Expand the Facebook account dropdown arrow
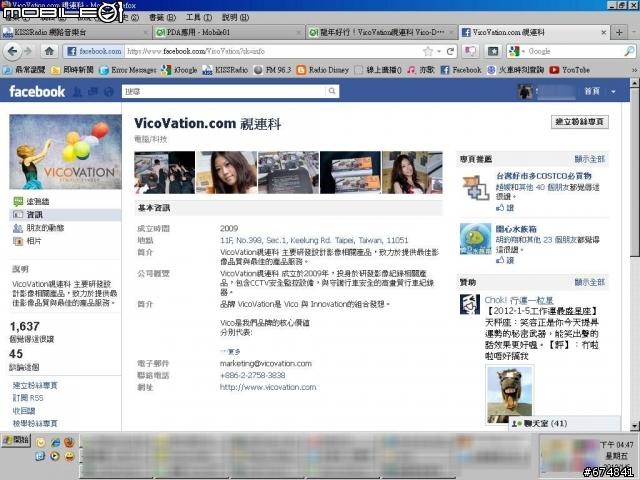 coord(613,92)
